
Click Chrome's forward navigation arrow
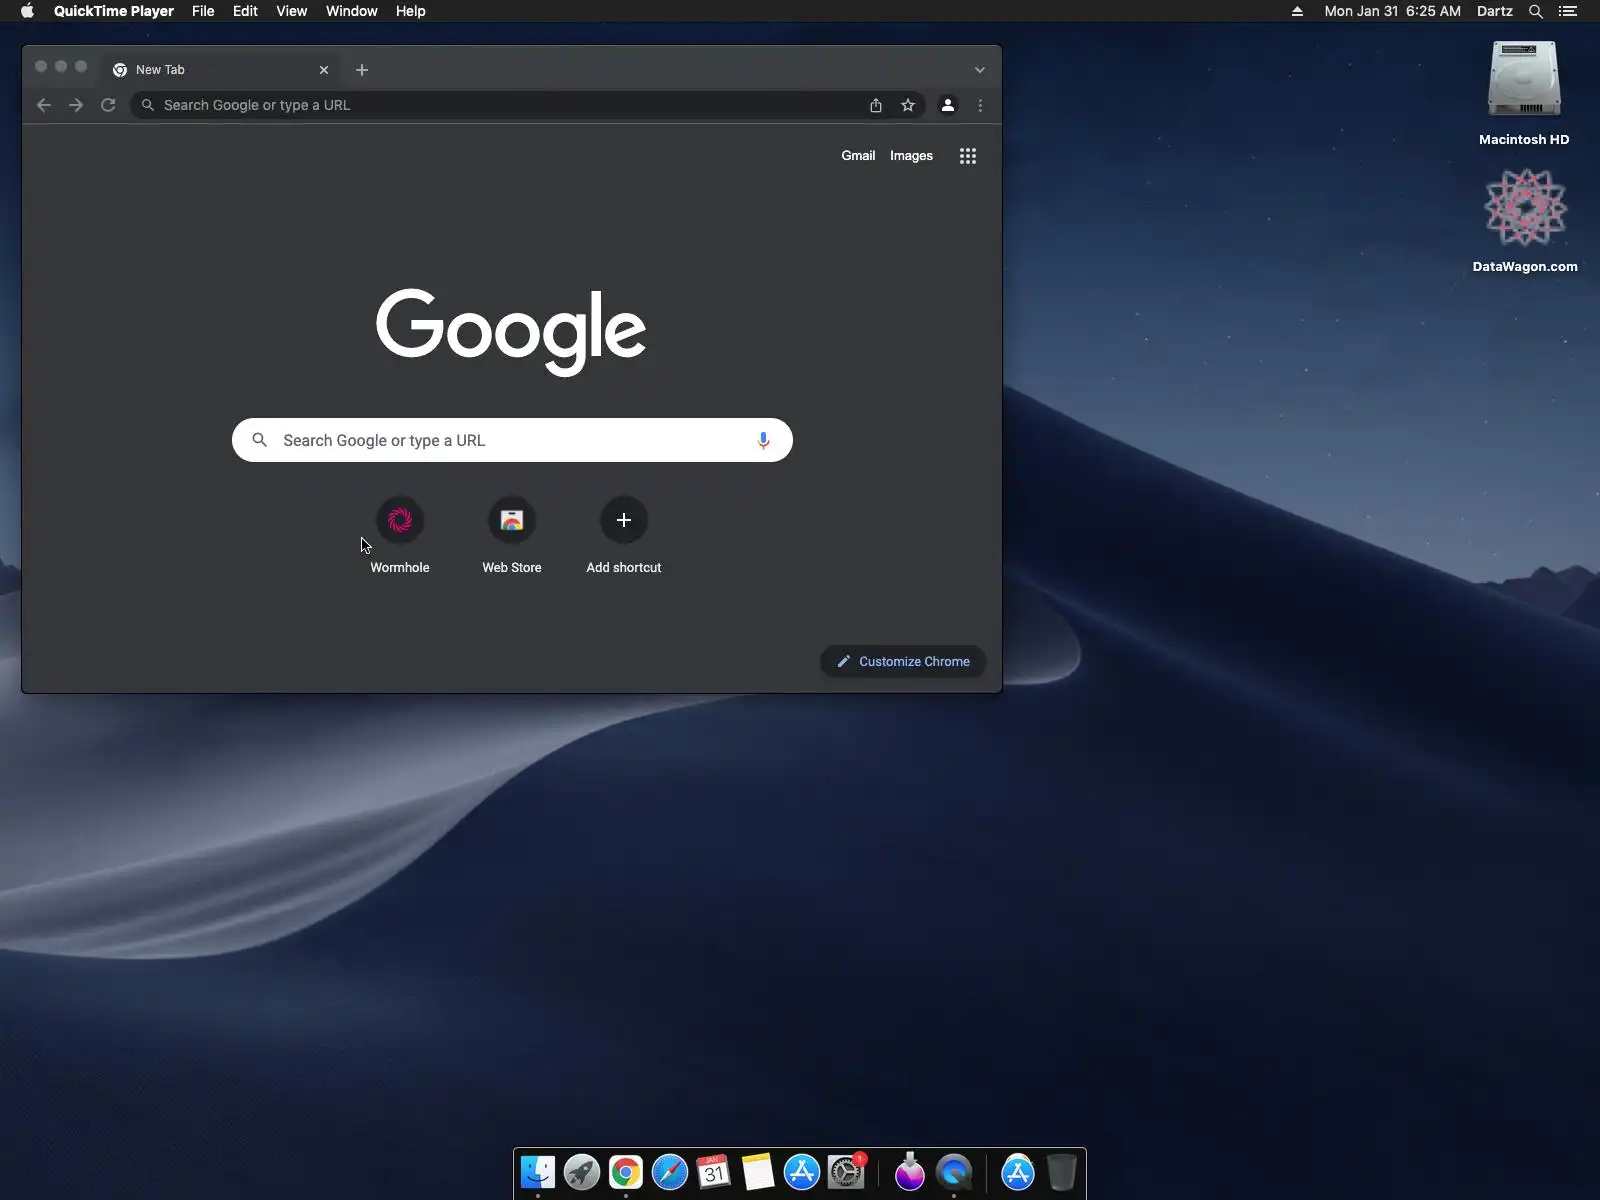pos(76,105)
